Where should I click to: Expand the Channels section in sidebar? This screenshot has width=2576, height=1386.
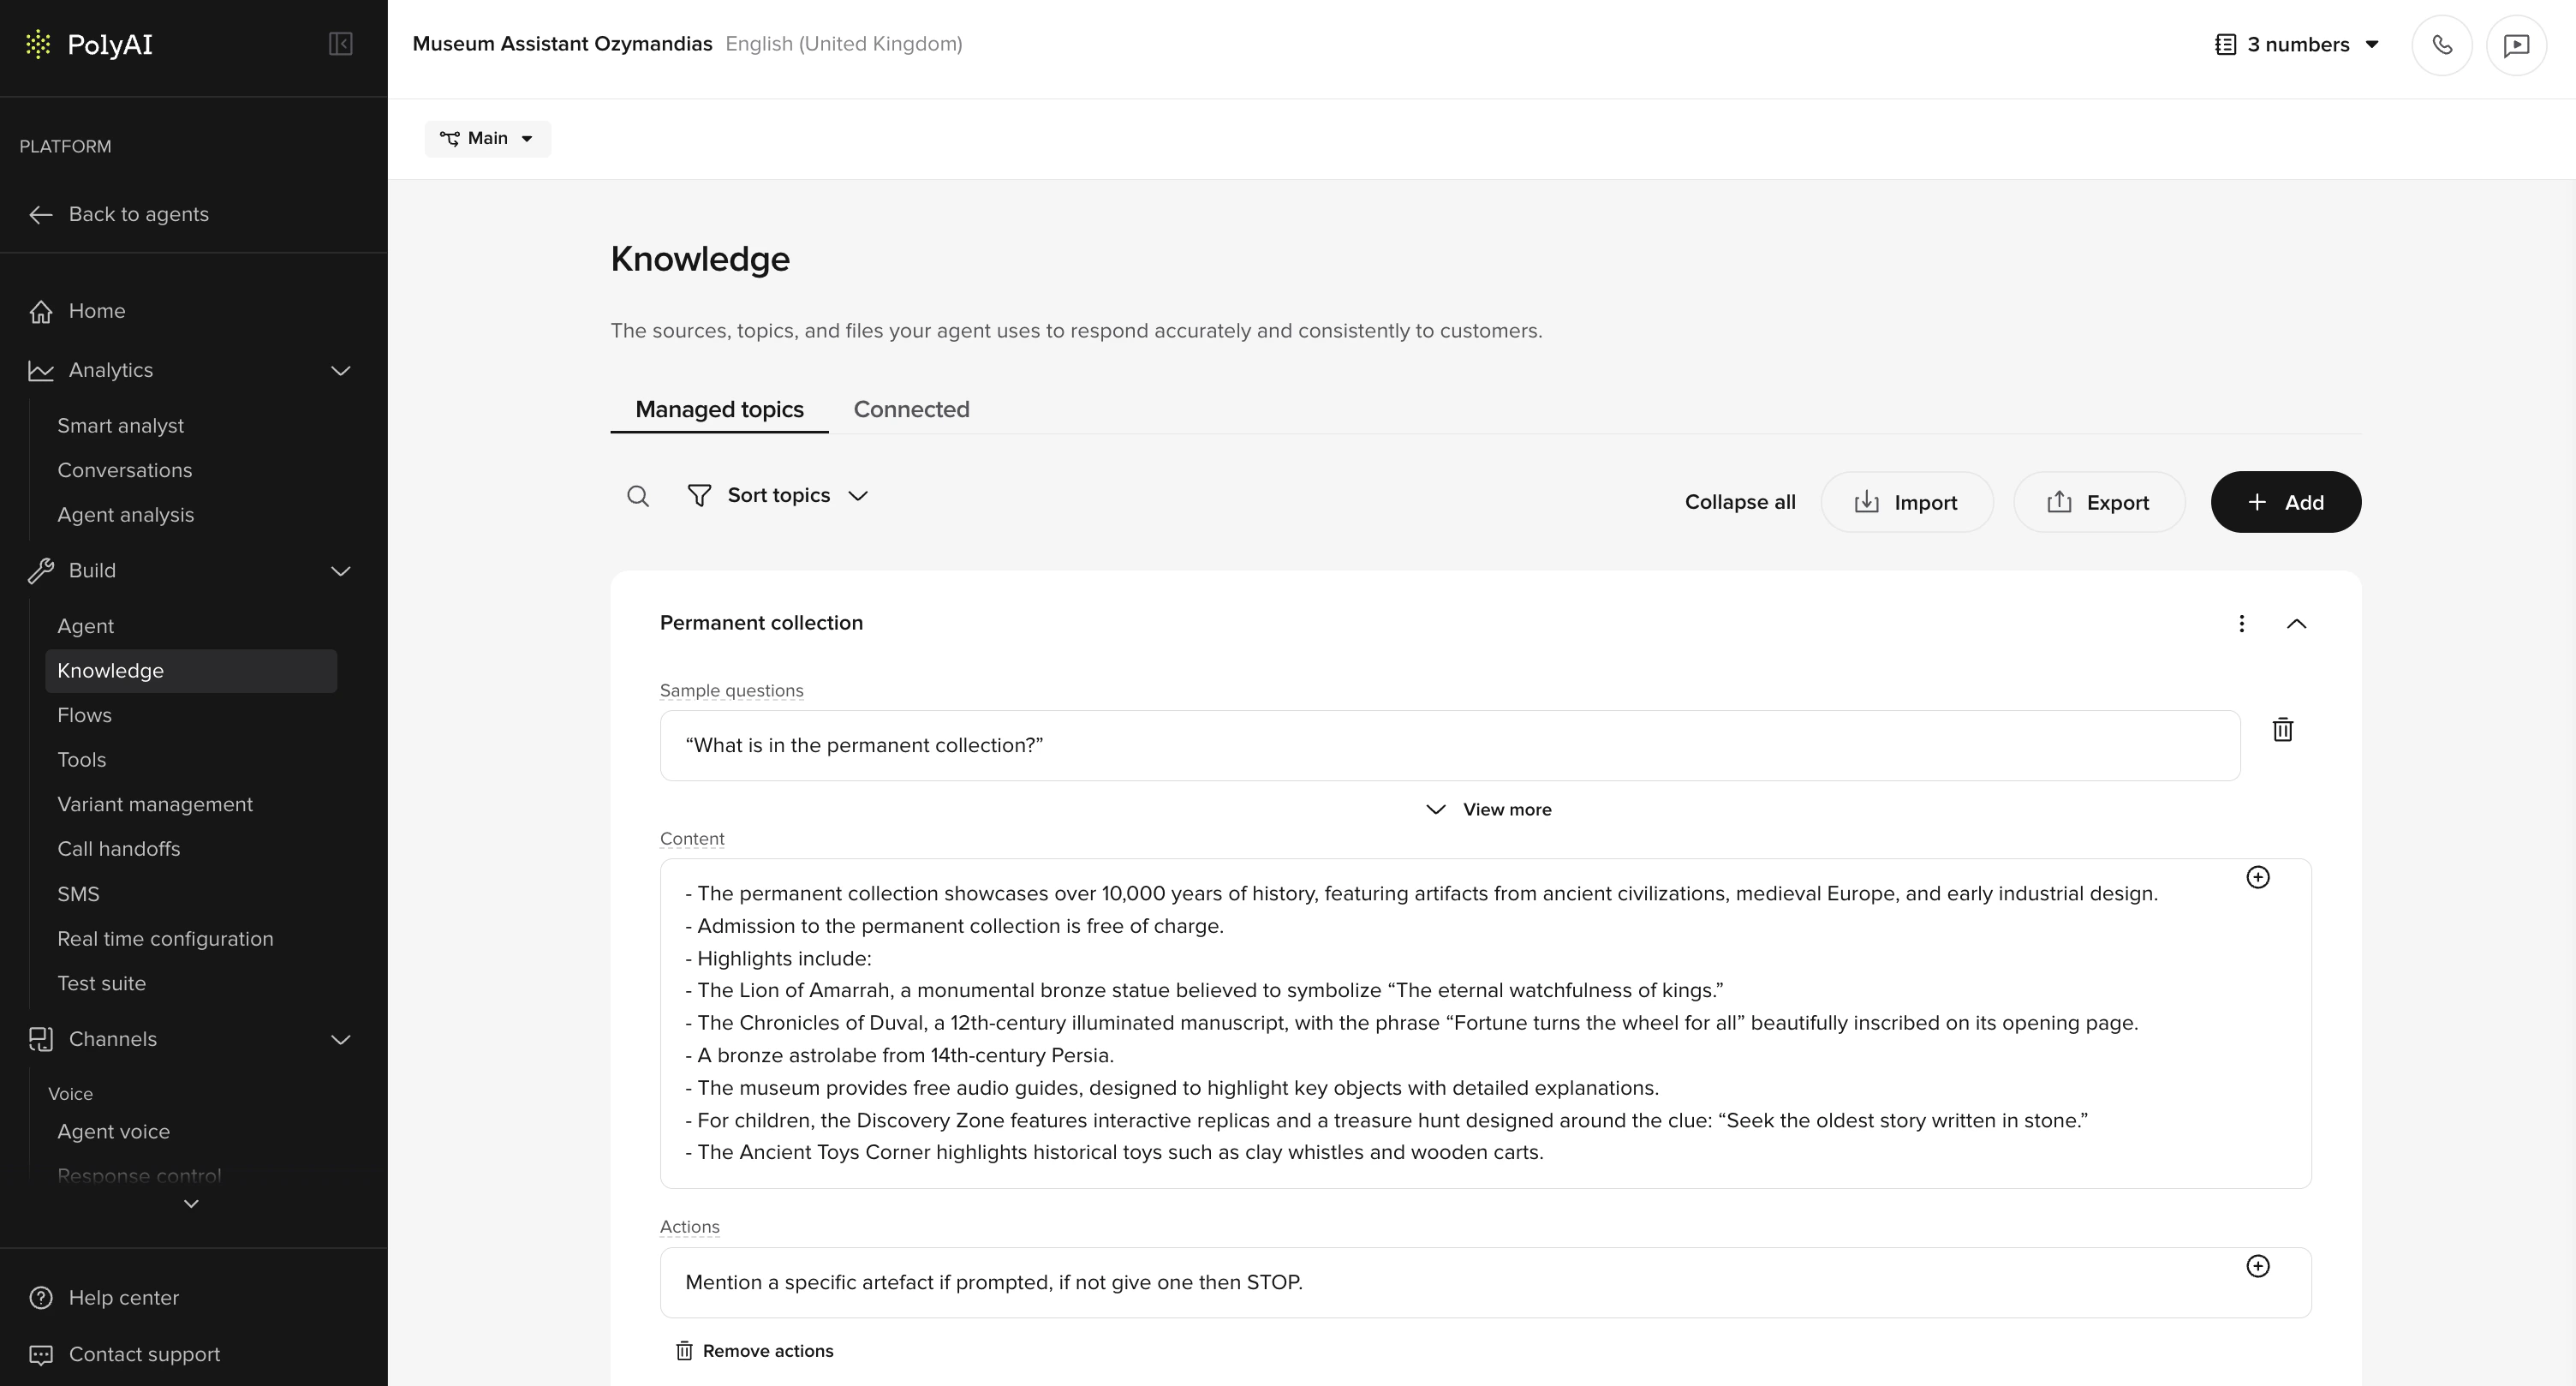coord(340,1039)
